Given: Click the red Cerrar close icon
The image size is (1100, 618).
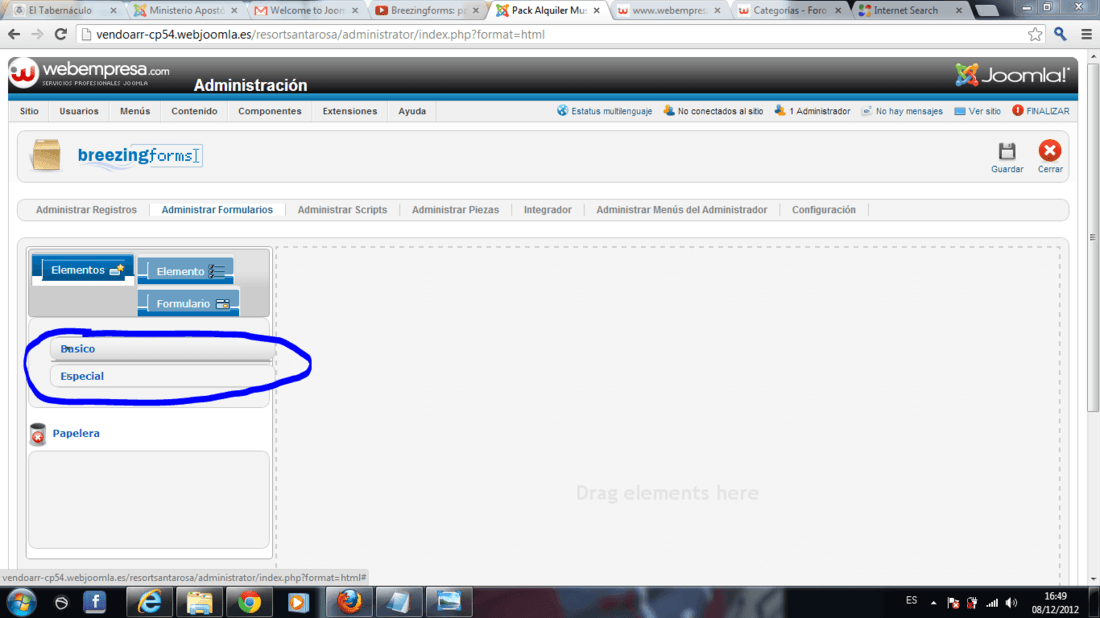Looking at the screenshot, I should coord(1049,151).
